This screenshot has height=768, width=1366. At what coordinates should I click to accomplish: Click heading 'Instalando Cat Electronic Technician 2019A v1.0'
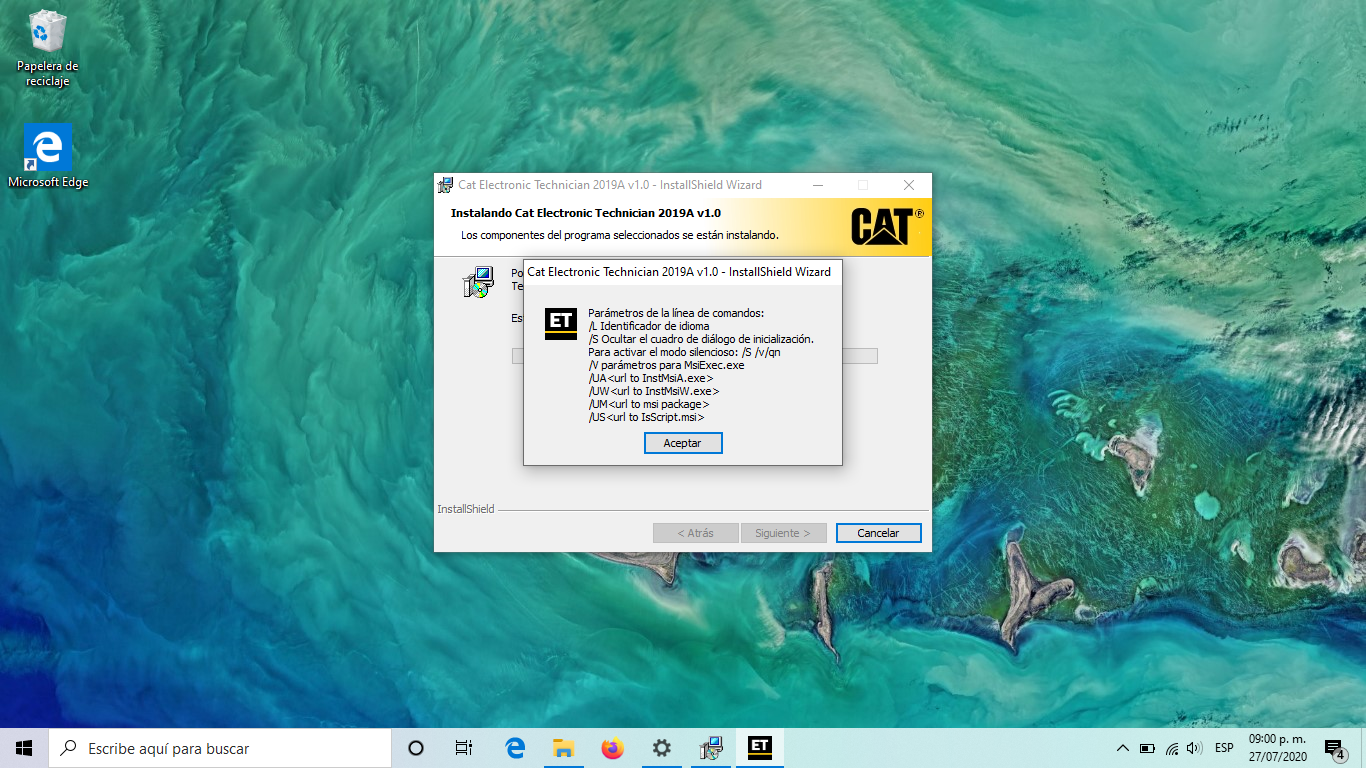(x=586, y=213)
